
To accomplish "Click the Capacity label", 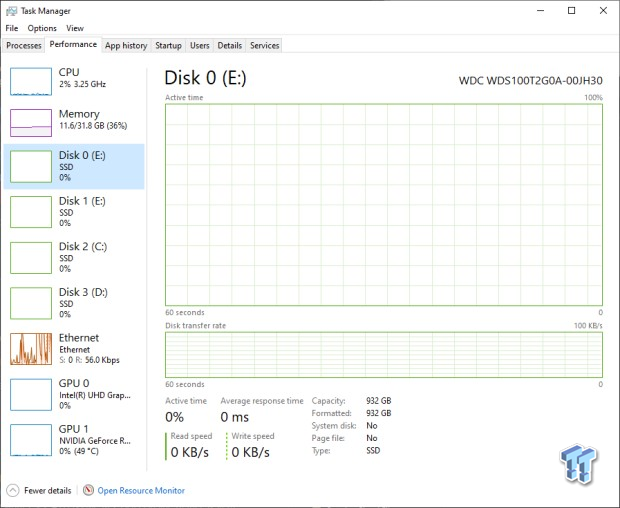I will (329, 401).
